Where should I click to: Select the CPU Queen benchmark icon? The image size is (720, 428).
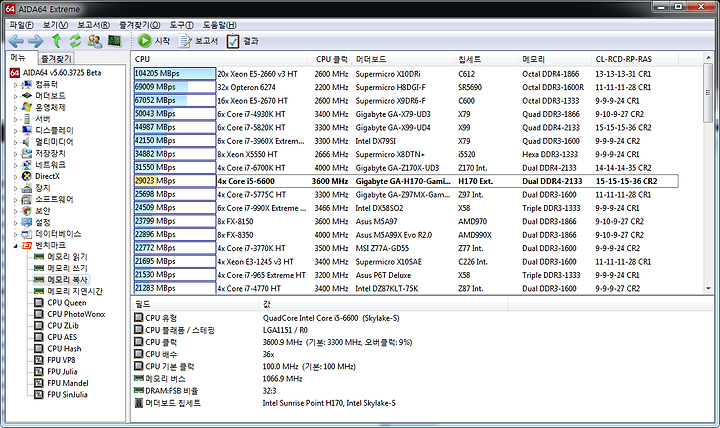(39, 303)
